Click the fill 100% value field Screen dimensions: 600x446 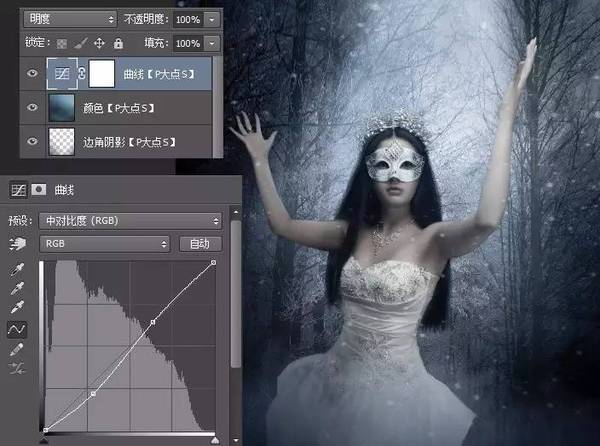click(x=188, y=43)
